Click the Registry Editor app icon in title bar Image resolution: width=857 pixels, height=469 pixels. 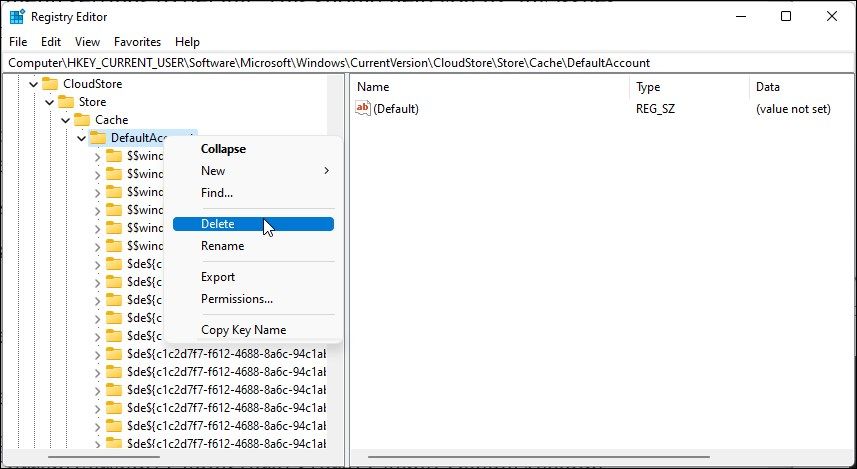point(17,16)
